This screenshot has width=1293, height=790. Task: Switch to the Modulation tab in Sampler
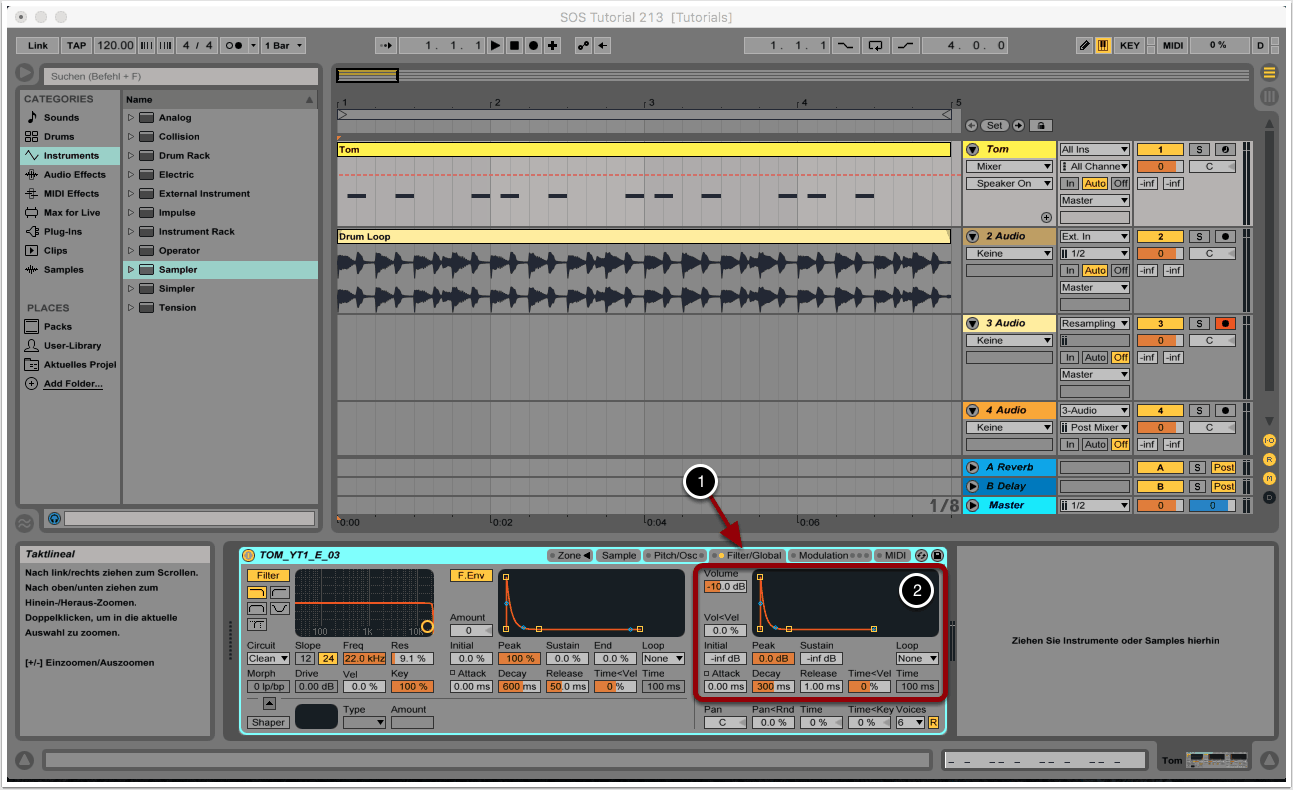tap(823, 555)
